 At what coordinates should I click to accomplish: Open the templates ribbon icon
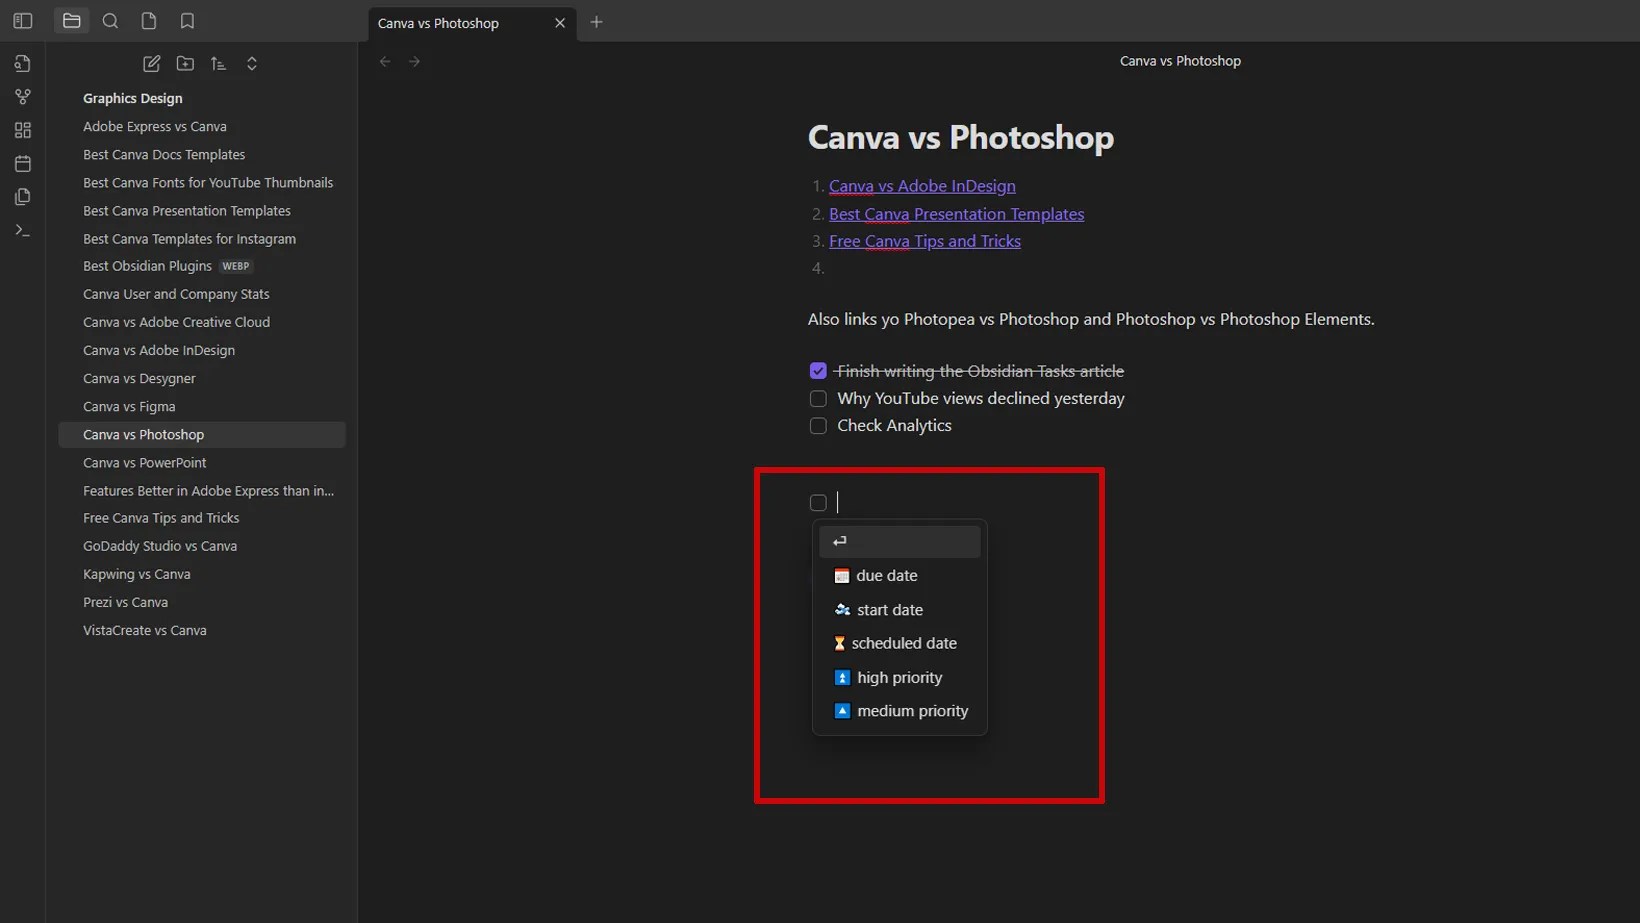[x=23, y=197]
